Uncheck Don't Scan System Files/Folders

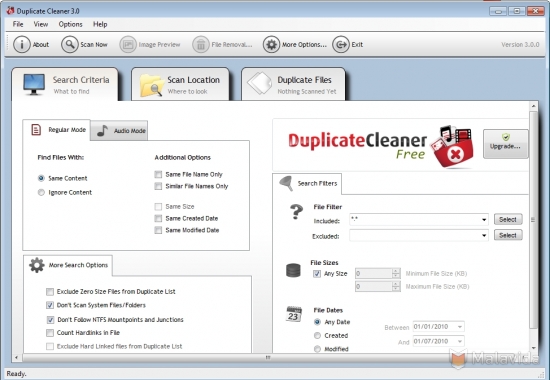(x=50, y=305)
